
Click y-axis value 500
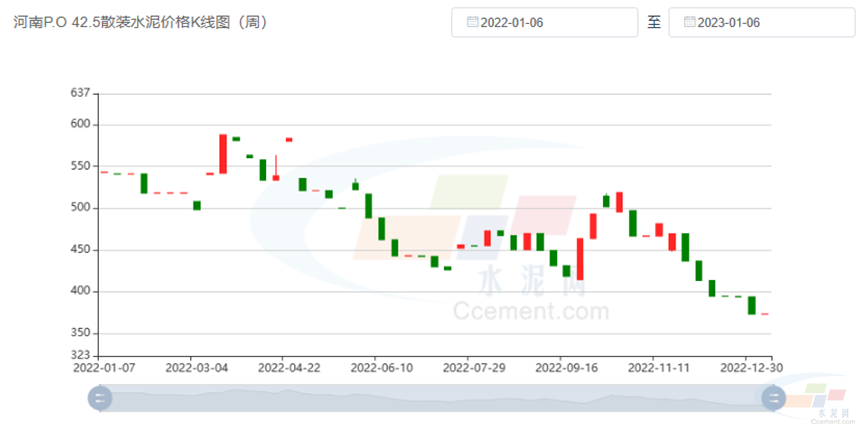80,208
